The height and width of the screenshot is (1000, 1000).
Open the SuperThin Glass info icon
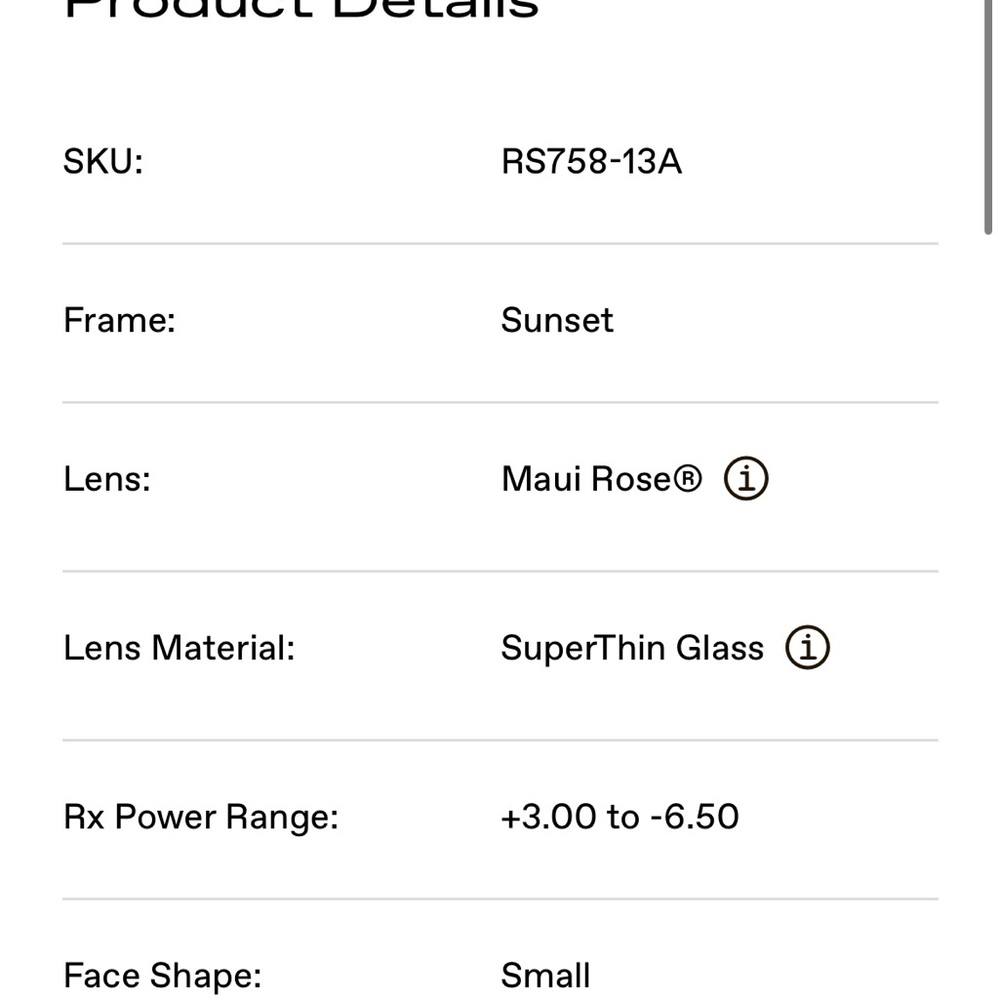[807, 647]
